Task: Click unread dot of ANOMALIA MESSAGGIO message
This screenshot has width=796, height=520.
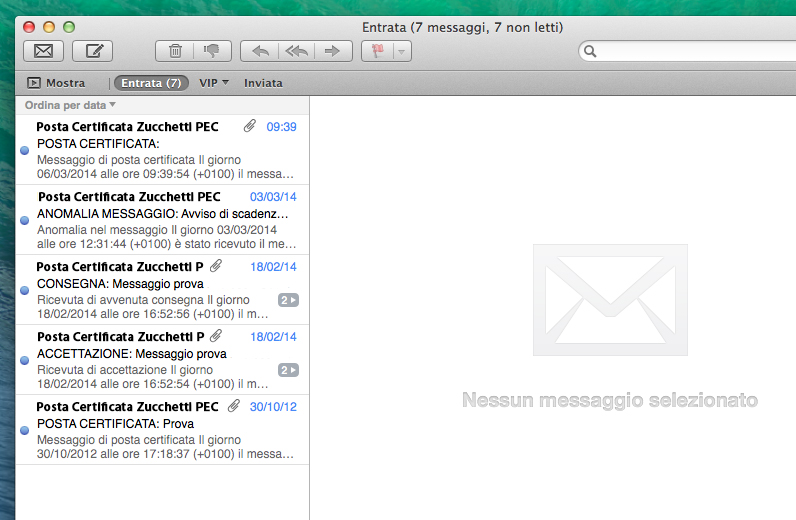Action: (24, 220)
